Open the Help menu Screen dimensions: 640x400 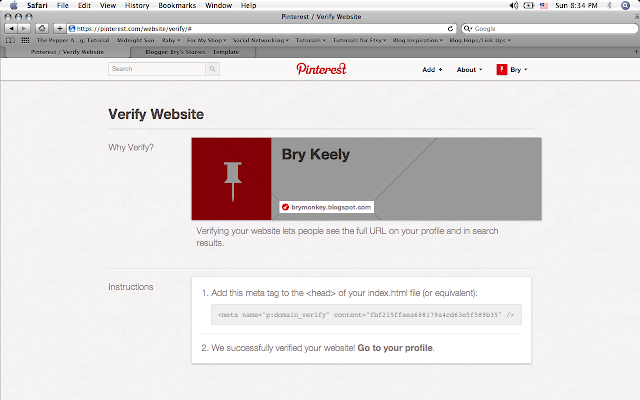(248, 5)
